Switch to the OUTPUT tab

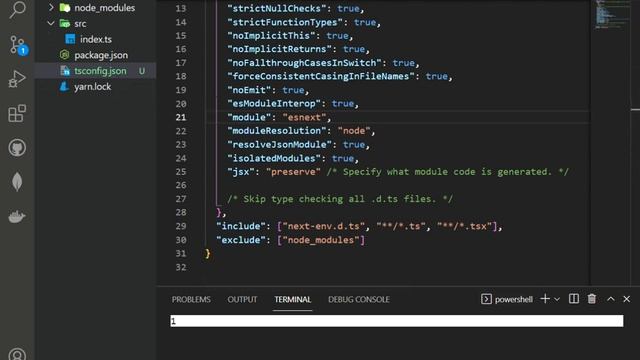click(x=242, y=300)
